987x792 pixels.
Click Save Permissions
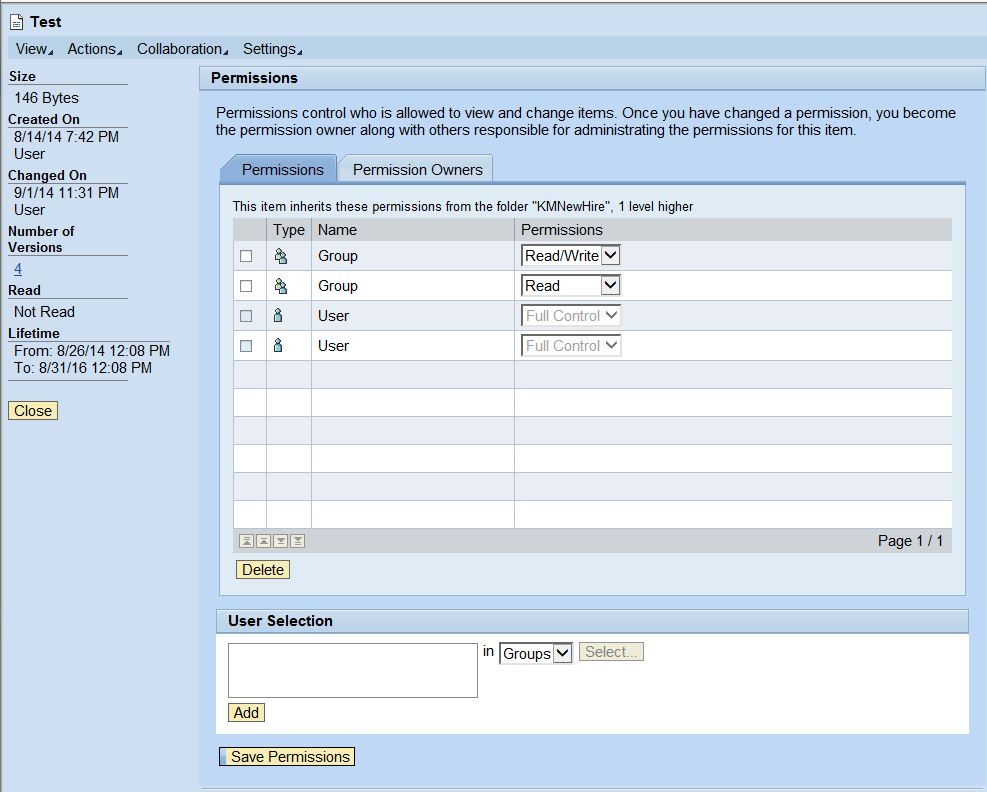287,757
